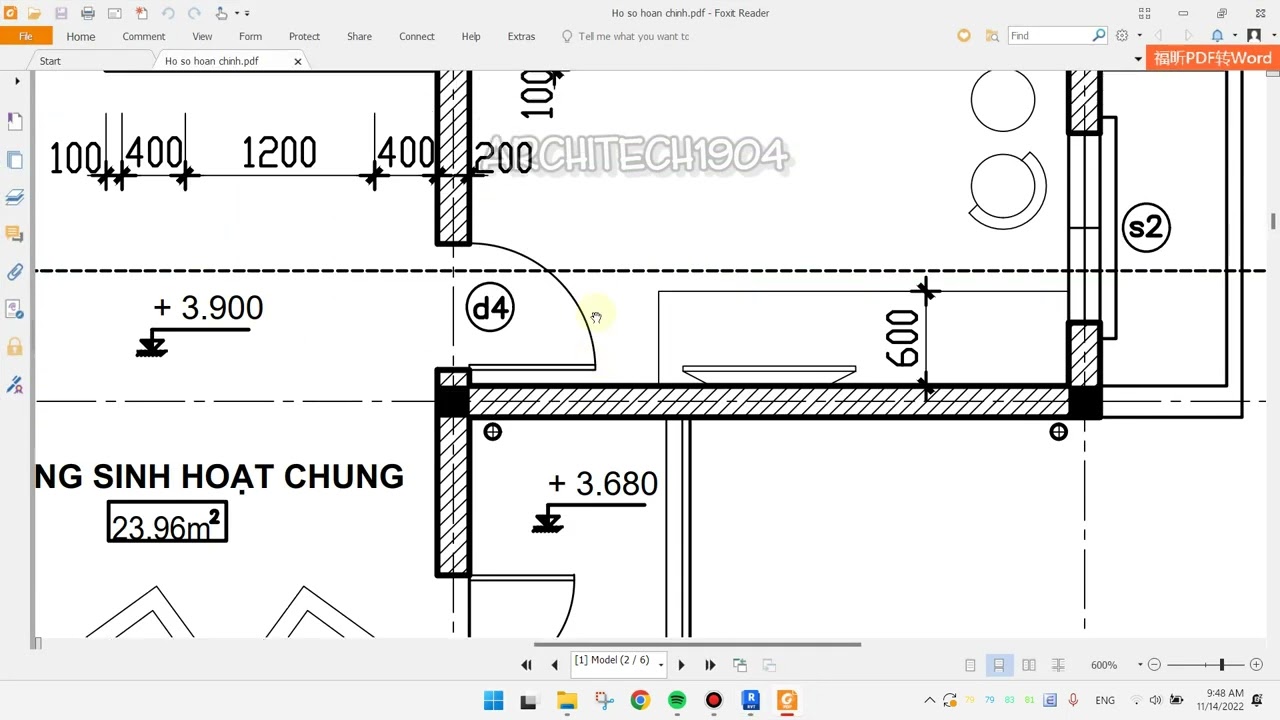The image size is (1280, 720).
Task: Click the Save icon in quick access toolbar
Action: point(61,13)
